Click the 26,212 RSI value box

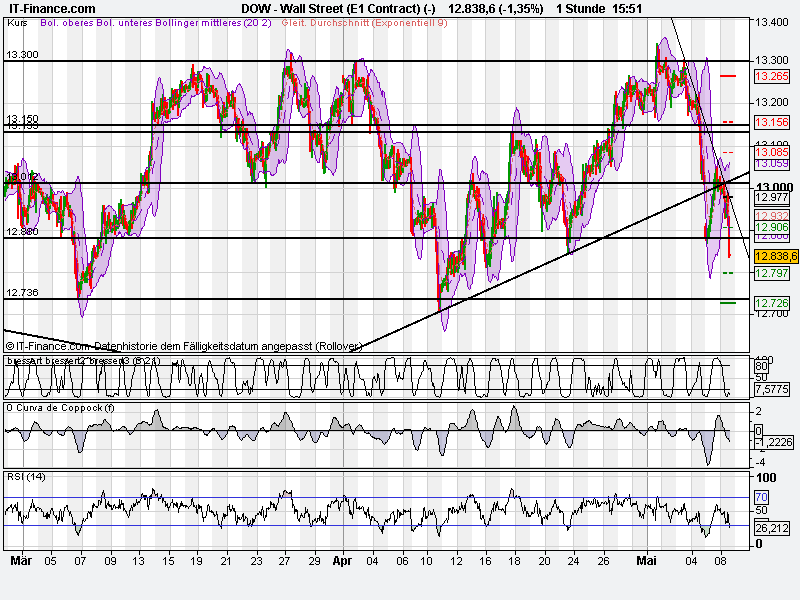pyautogui.click(x=772, y=528)
